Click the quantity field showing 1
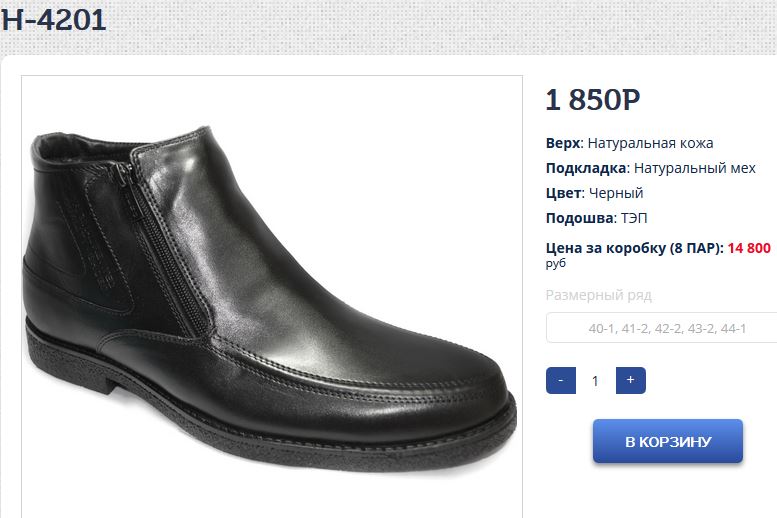The height and width of the screenshot is (518, 777). point(596,381)
